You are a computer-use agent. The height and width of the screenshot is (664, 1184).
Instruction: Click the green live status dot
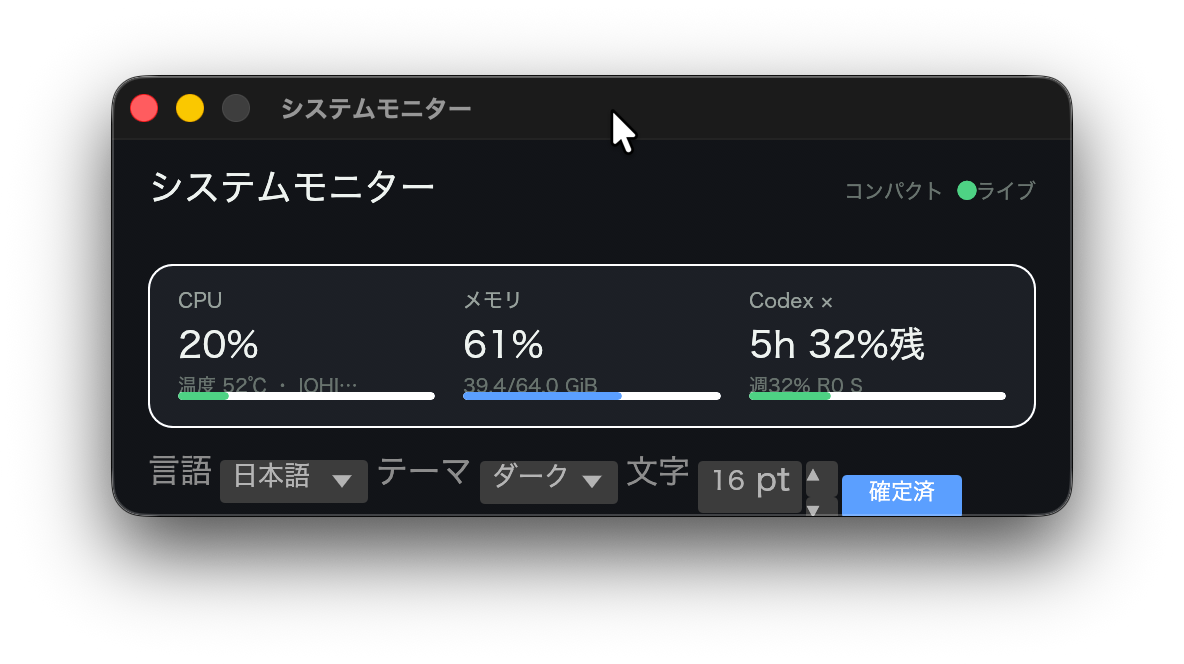tap(967, 190)
